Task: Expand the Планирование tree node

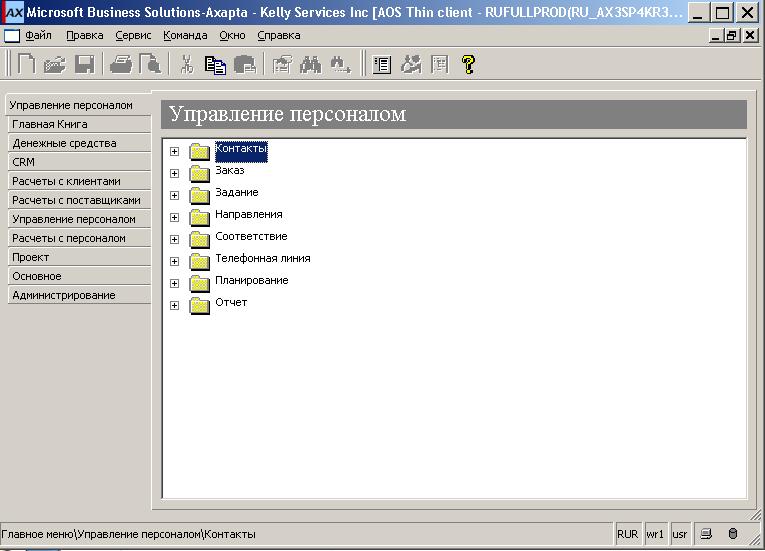Action: pyautogui.click(x=174, y=283)
